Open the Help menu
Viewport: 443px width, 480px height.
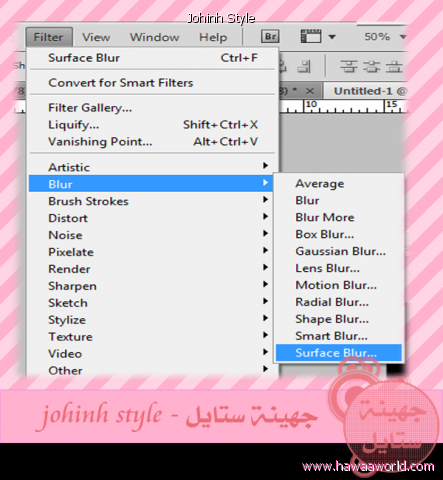[x=213, y=37]
